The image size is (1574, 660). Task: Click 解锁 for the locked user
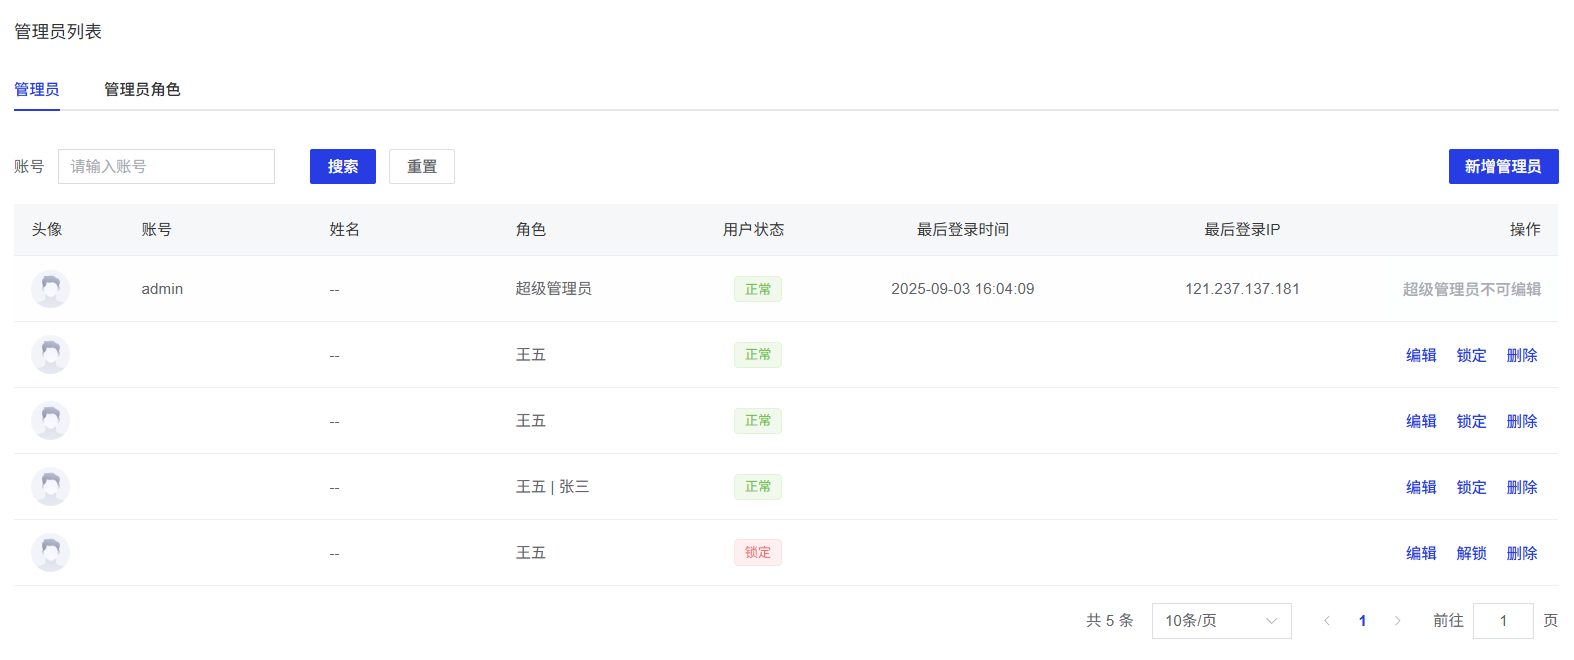[x=1471, y=553]
